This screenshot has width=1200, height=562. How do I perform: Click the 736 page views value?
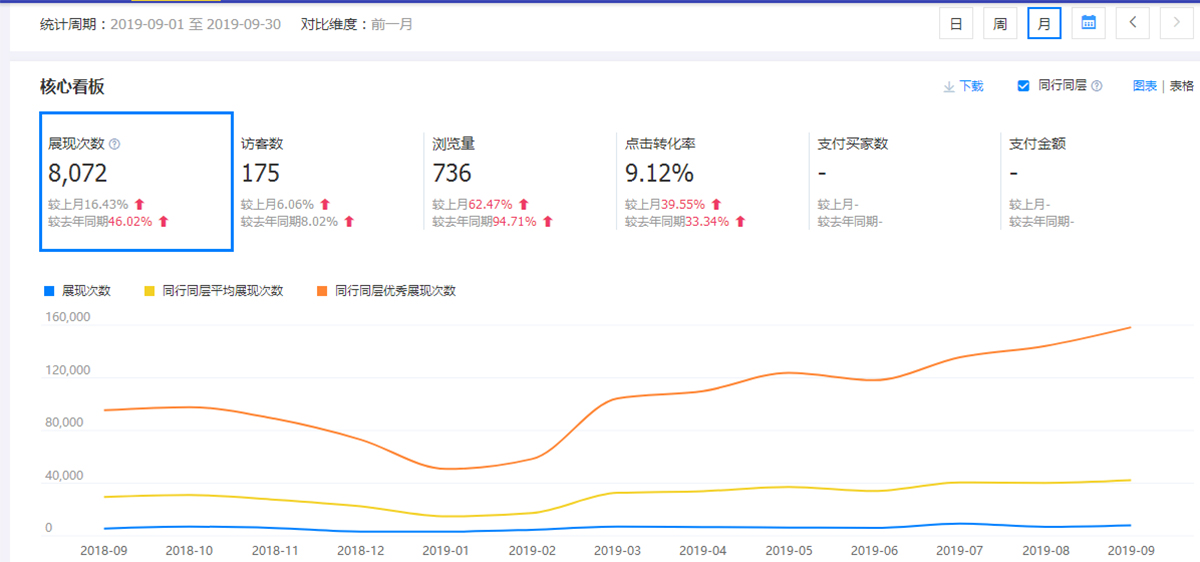coord(452,174)
